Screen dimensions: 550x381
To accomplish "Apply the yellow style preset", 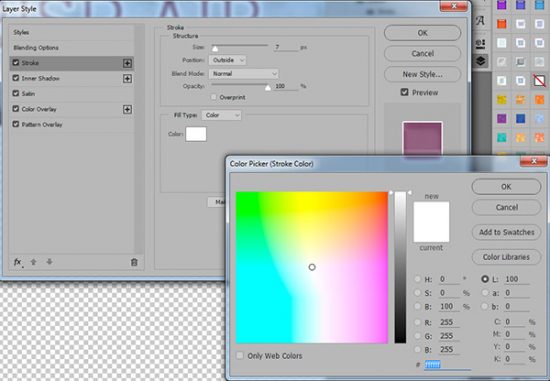I will tap(502, 100).
